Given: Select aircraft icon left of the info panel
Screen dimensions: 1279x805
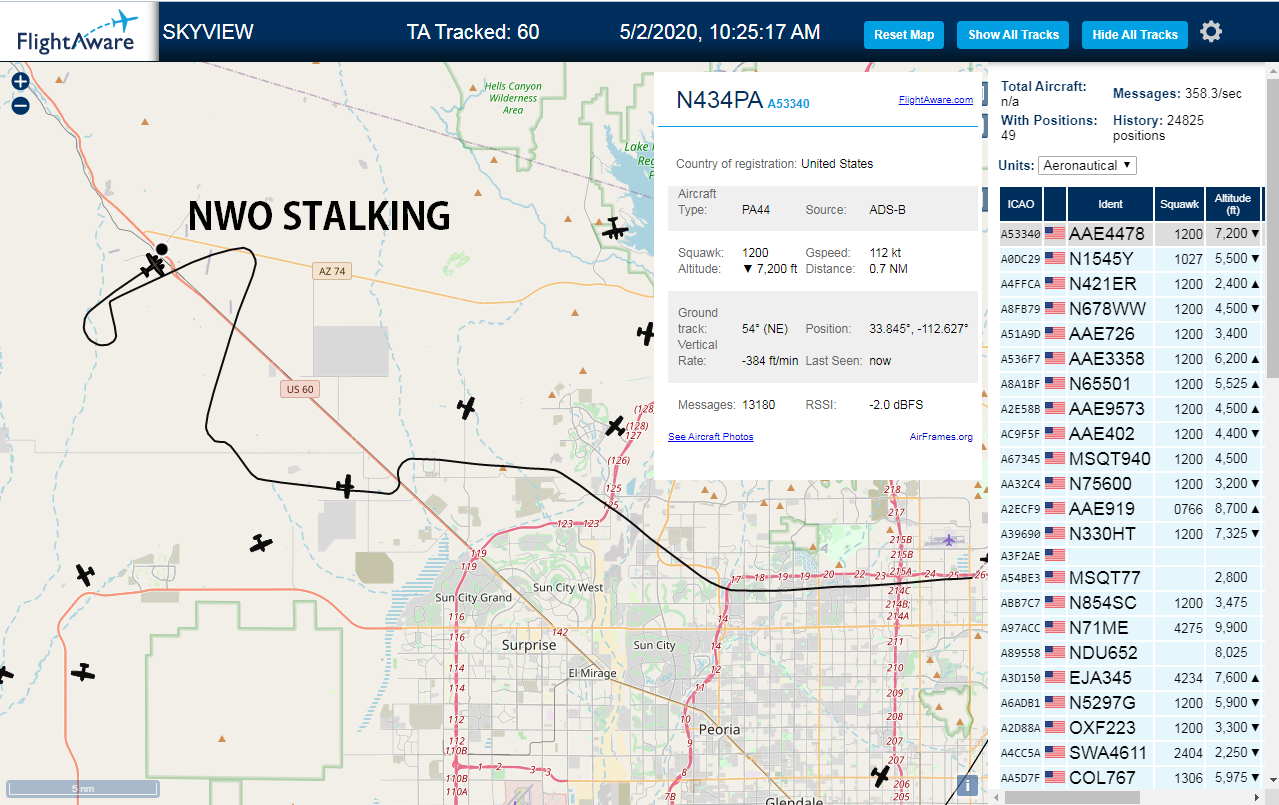Looking at the screenshot, I should 647,333.
